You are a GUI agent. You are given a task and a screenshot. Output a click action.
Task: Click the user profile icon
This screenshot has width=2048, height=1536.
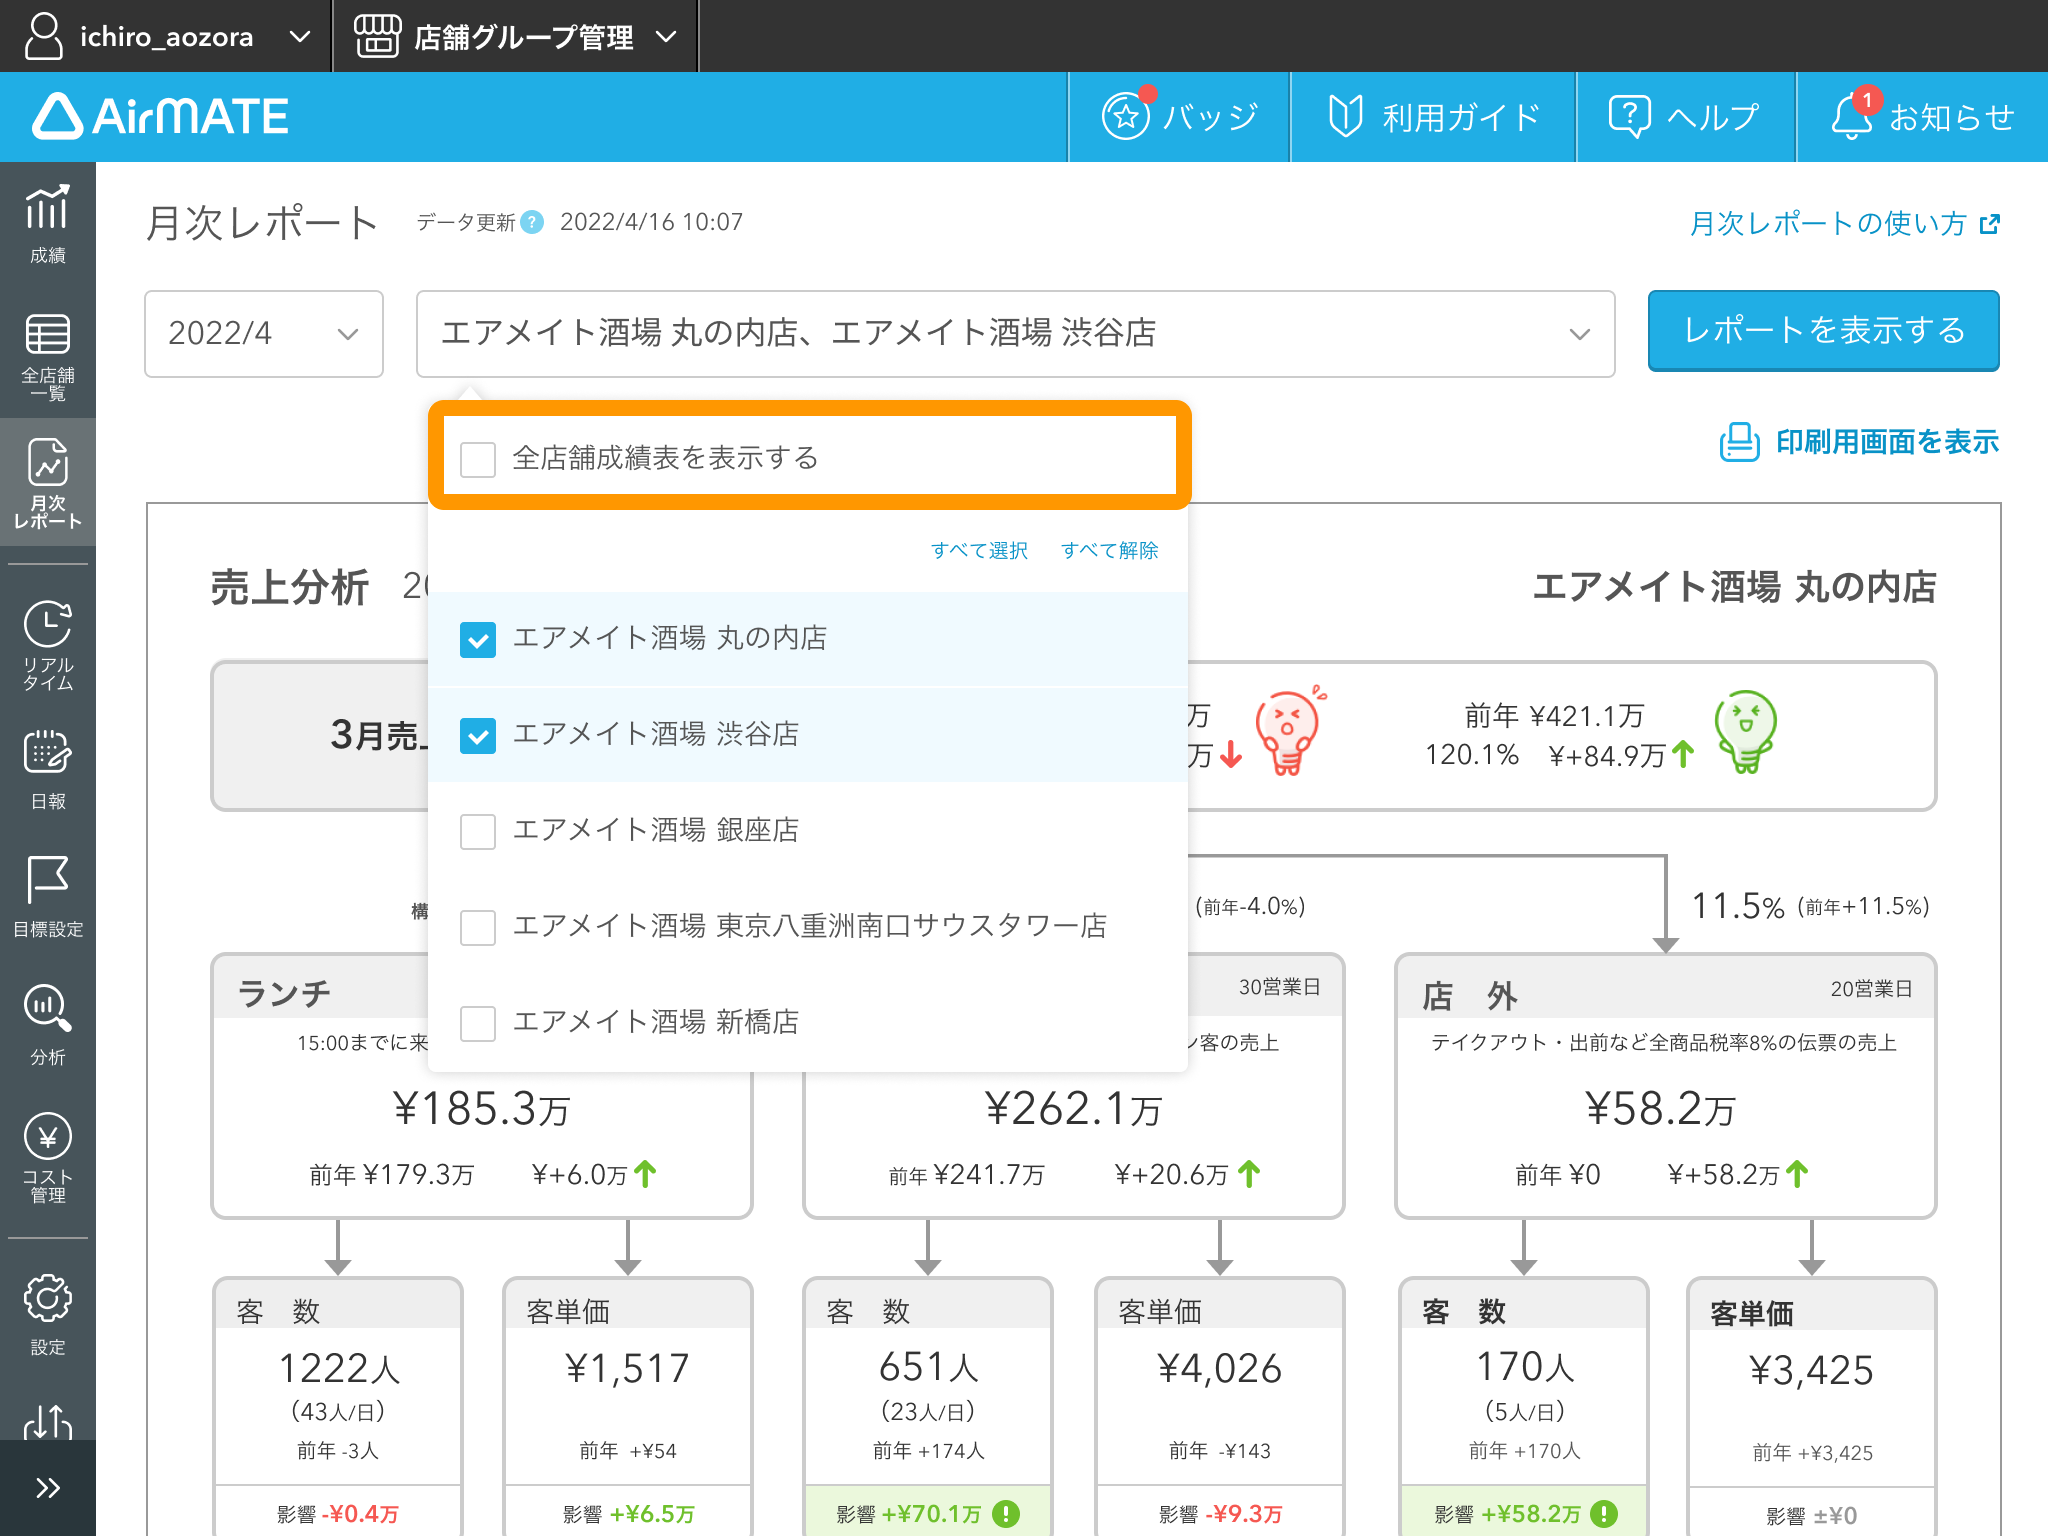pos(43,36)
